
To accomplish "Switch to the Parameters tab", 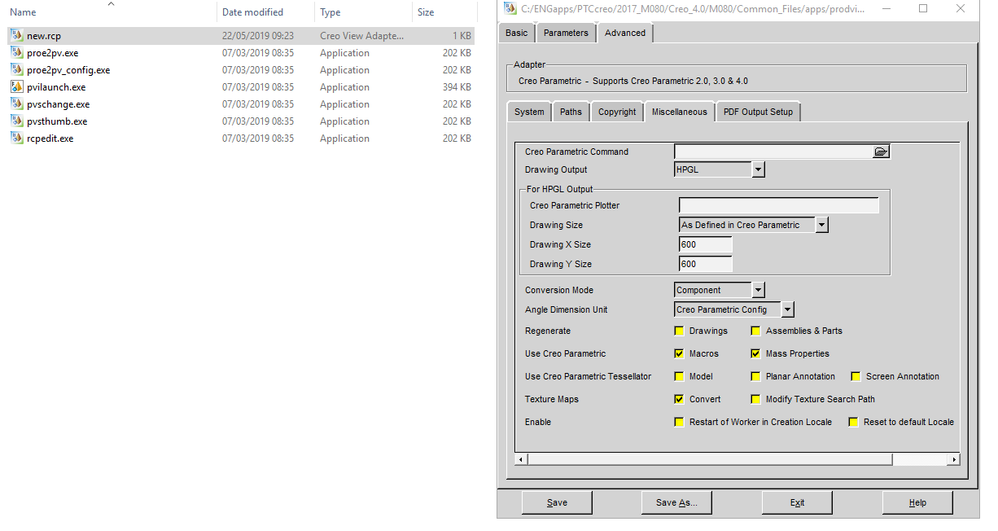I will click(566, 33).
